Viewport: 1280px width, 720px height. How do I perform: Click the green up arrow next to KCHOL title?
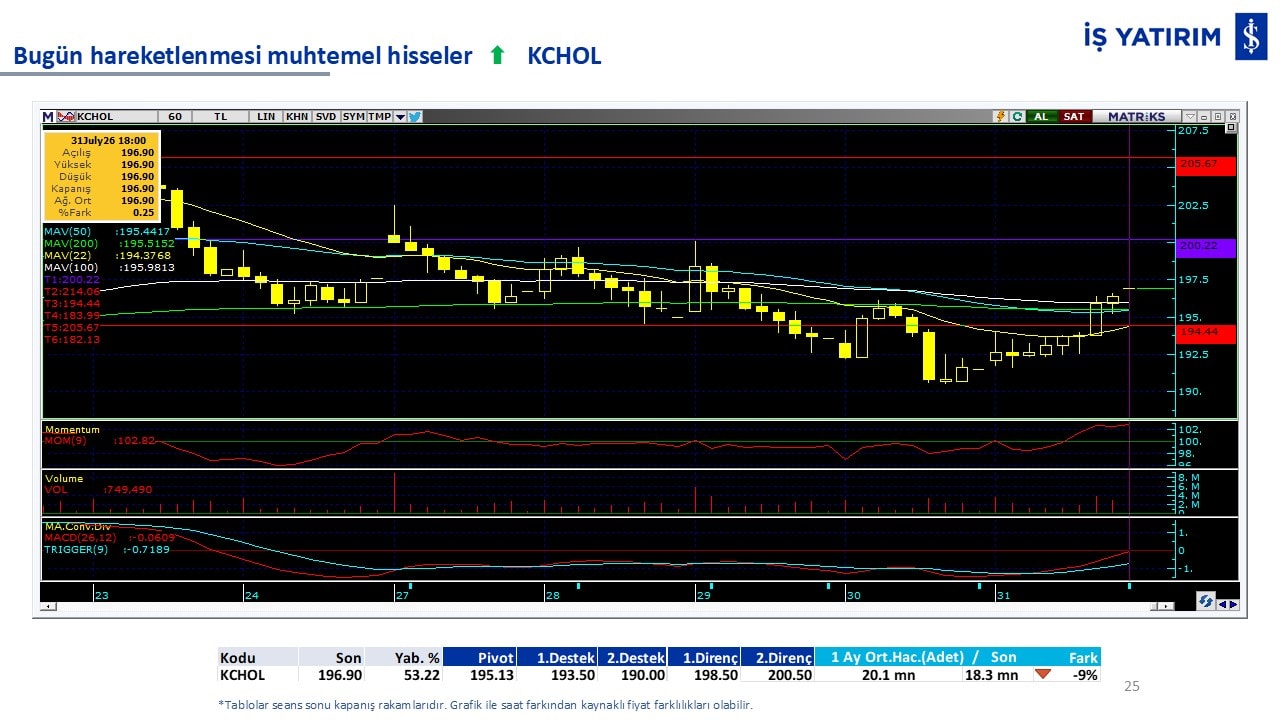tap(497, 56)
